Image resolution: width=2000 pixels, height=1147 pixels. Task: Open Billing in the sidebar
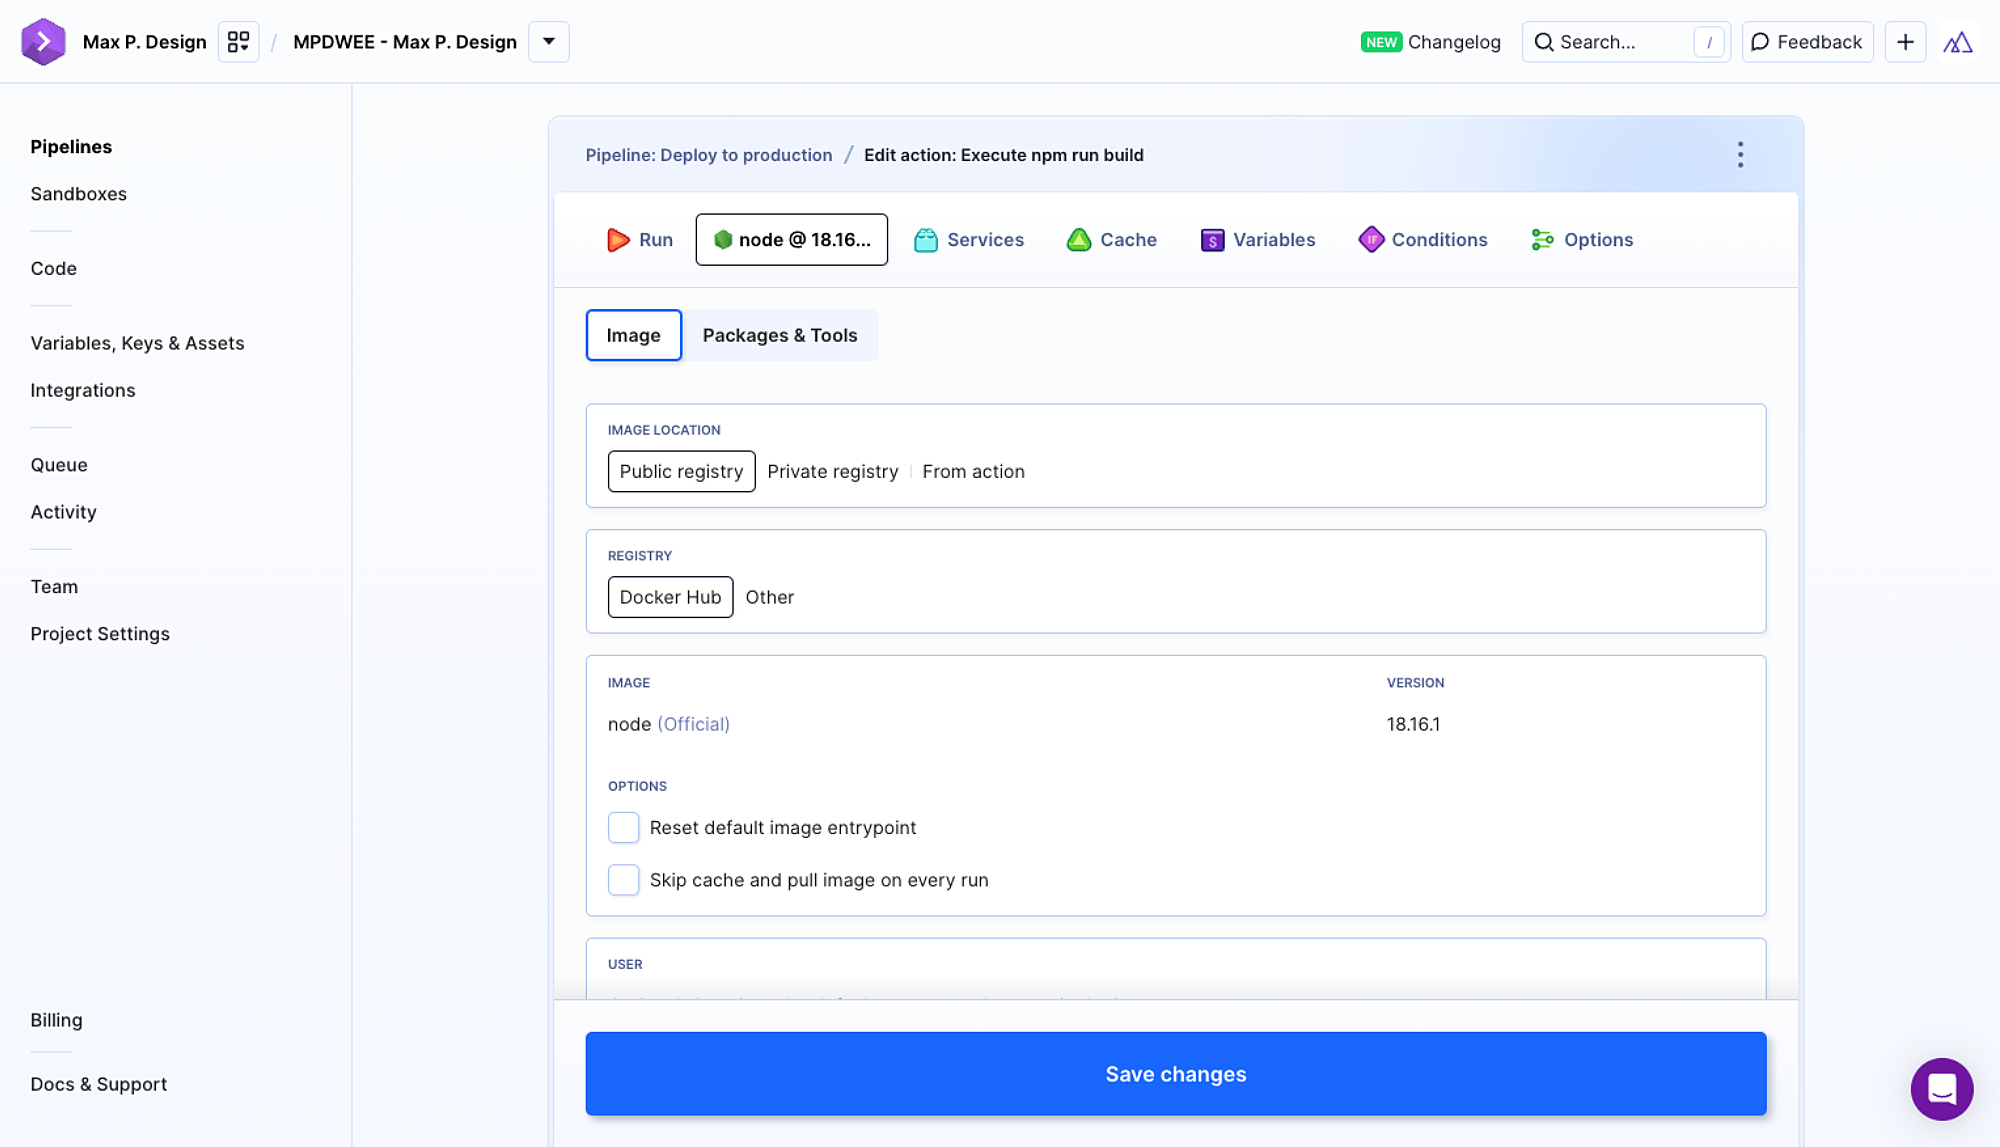pos(56,1020)
